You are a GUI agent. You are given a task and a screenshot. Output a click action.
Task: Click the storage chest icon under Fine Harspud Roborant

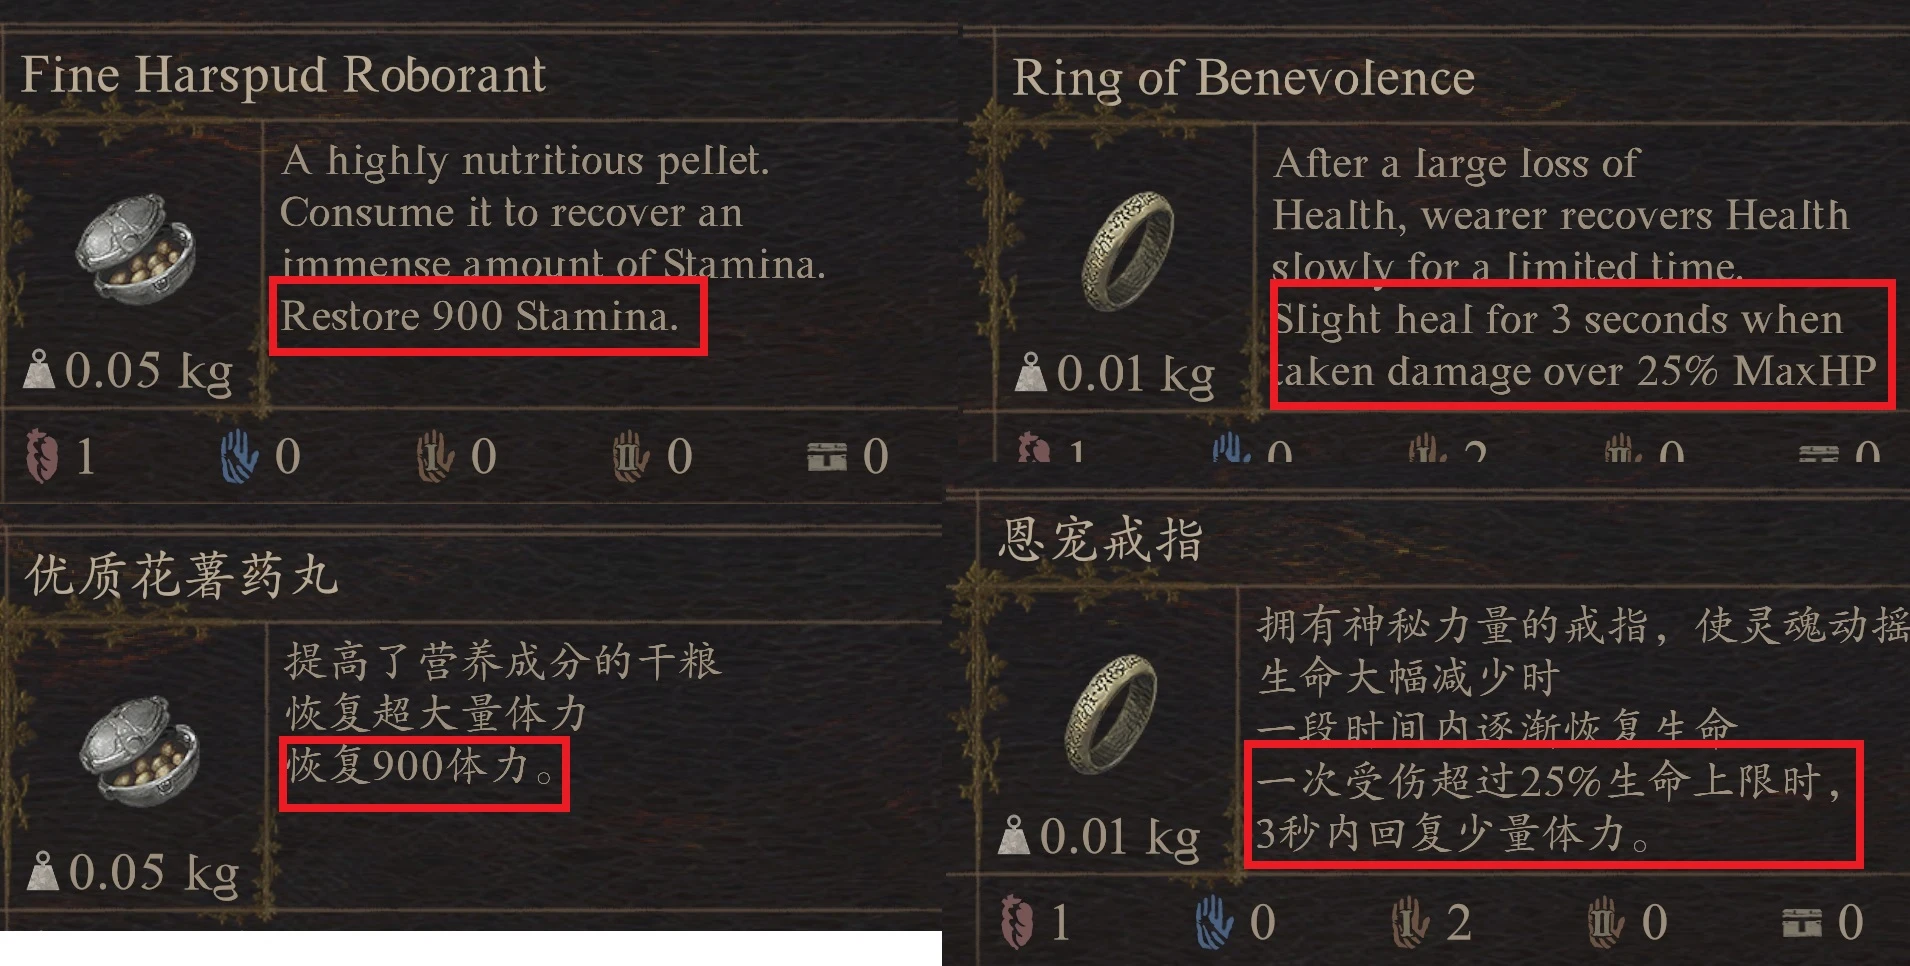pos(827,457)
